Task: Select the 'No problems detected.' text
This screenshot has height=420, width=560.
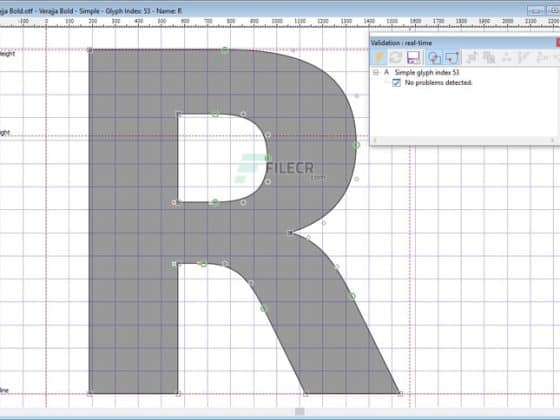Action: click(x=439, y=83)
